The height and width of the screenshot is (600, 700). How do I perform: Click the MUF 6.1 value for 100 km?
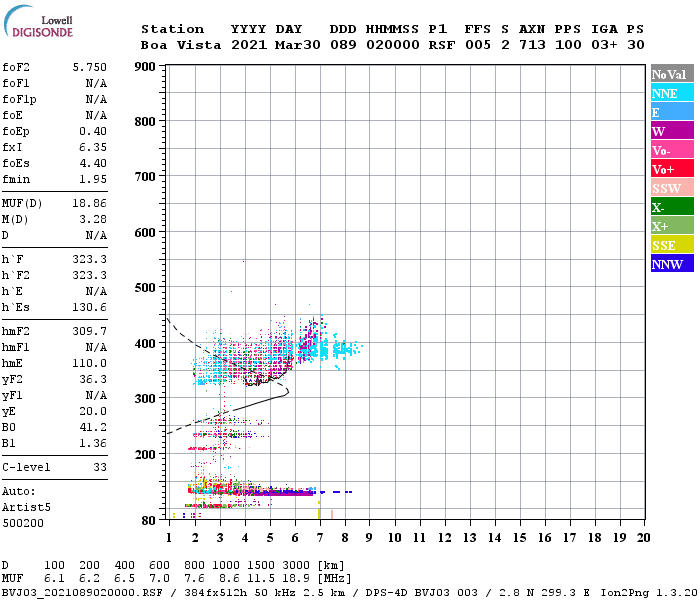[x=54, y=579]
